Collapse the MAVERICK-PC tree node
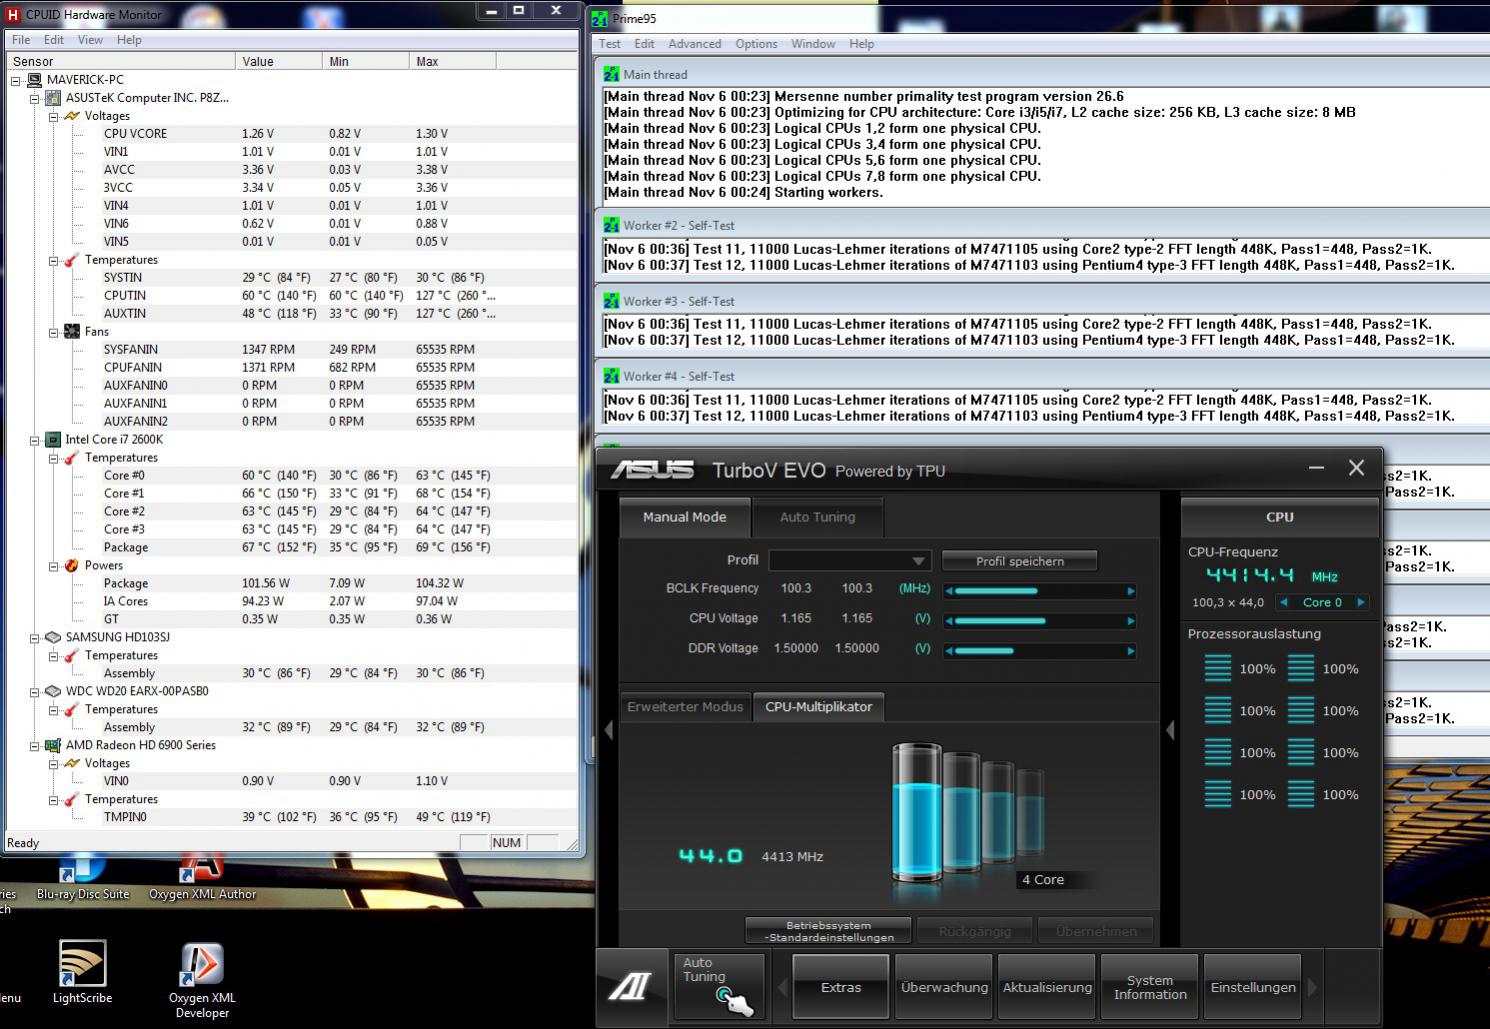The image size is (1490, 1029). (16, 80)
